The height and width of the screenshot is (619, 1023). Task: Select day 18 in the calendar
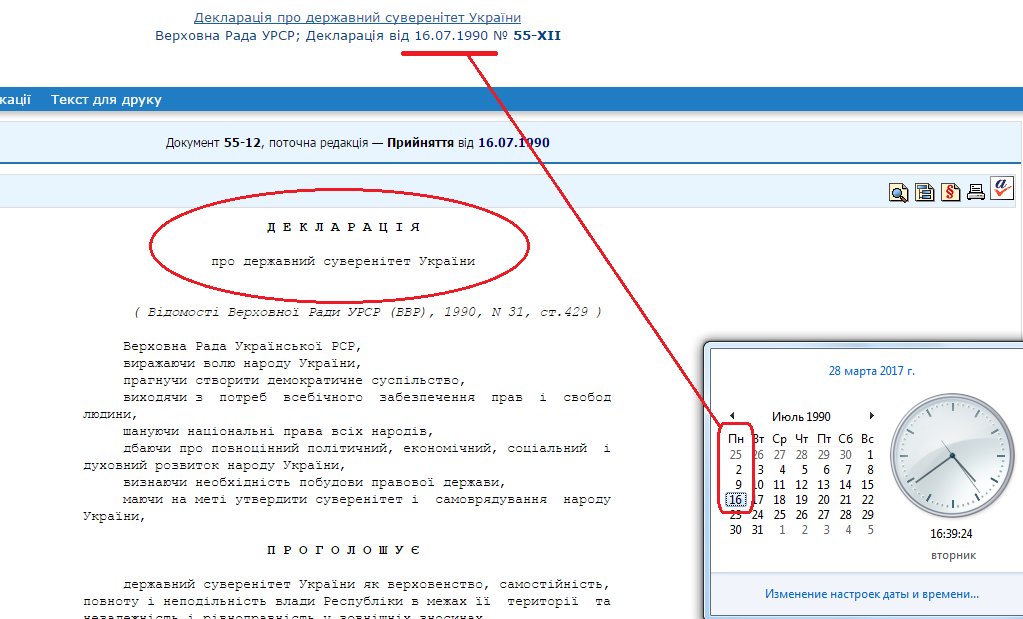tap(779, 500)
